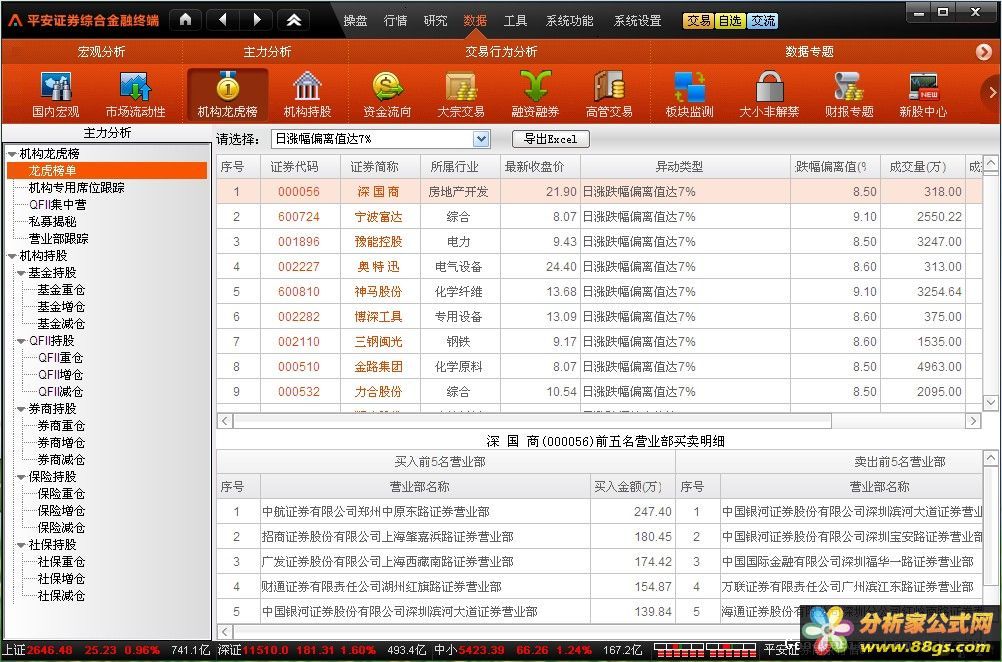Click the yellow 交易 button
The image size is (1002, 662).
[x=698, y=21]
